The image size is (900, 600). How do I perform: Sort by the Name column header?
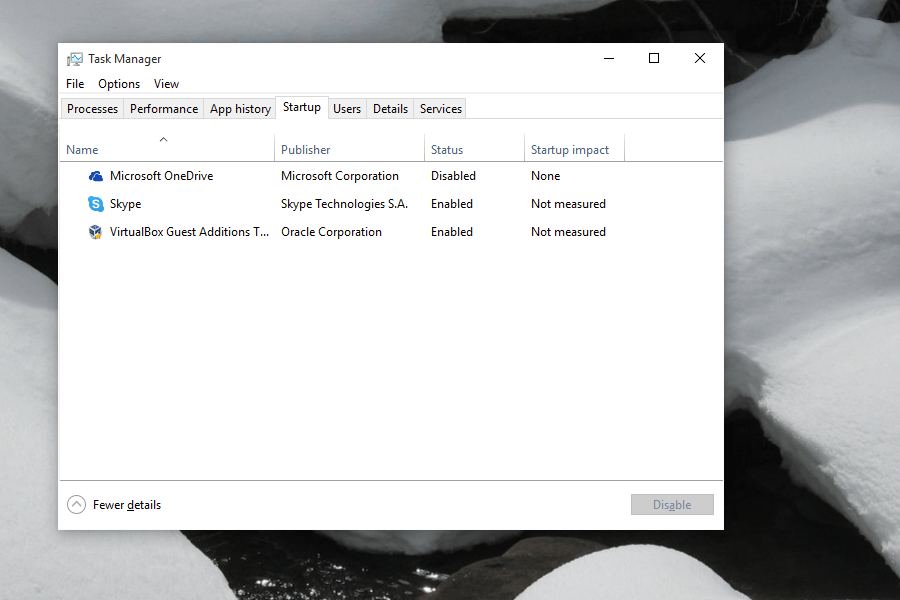coord(167,149)
